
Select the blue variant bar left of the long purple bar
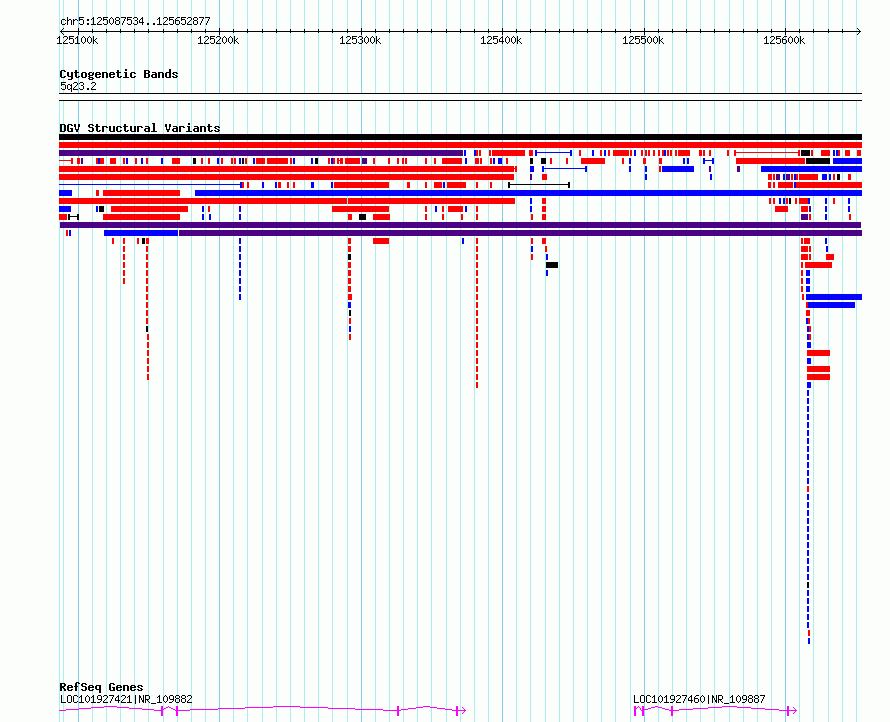141,233
